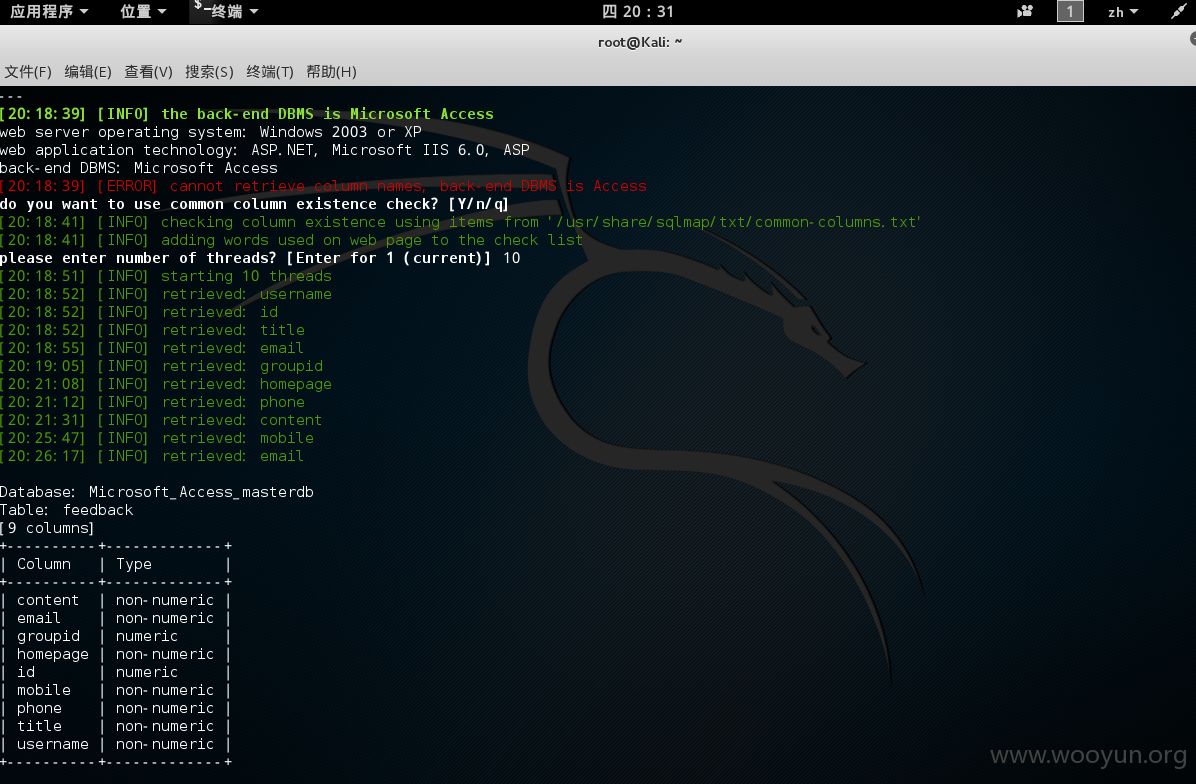
Task: Click the 'adding words used on web page' line
Action: coord(291,240)
